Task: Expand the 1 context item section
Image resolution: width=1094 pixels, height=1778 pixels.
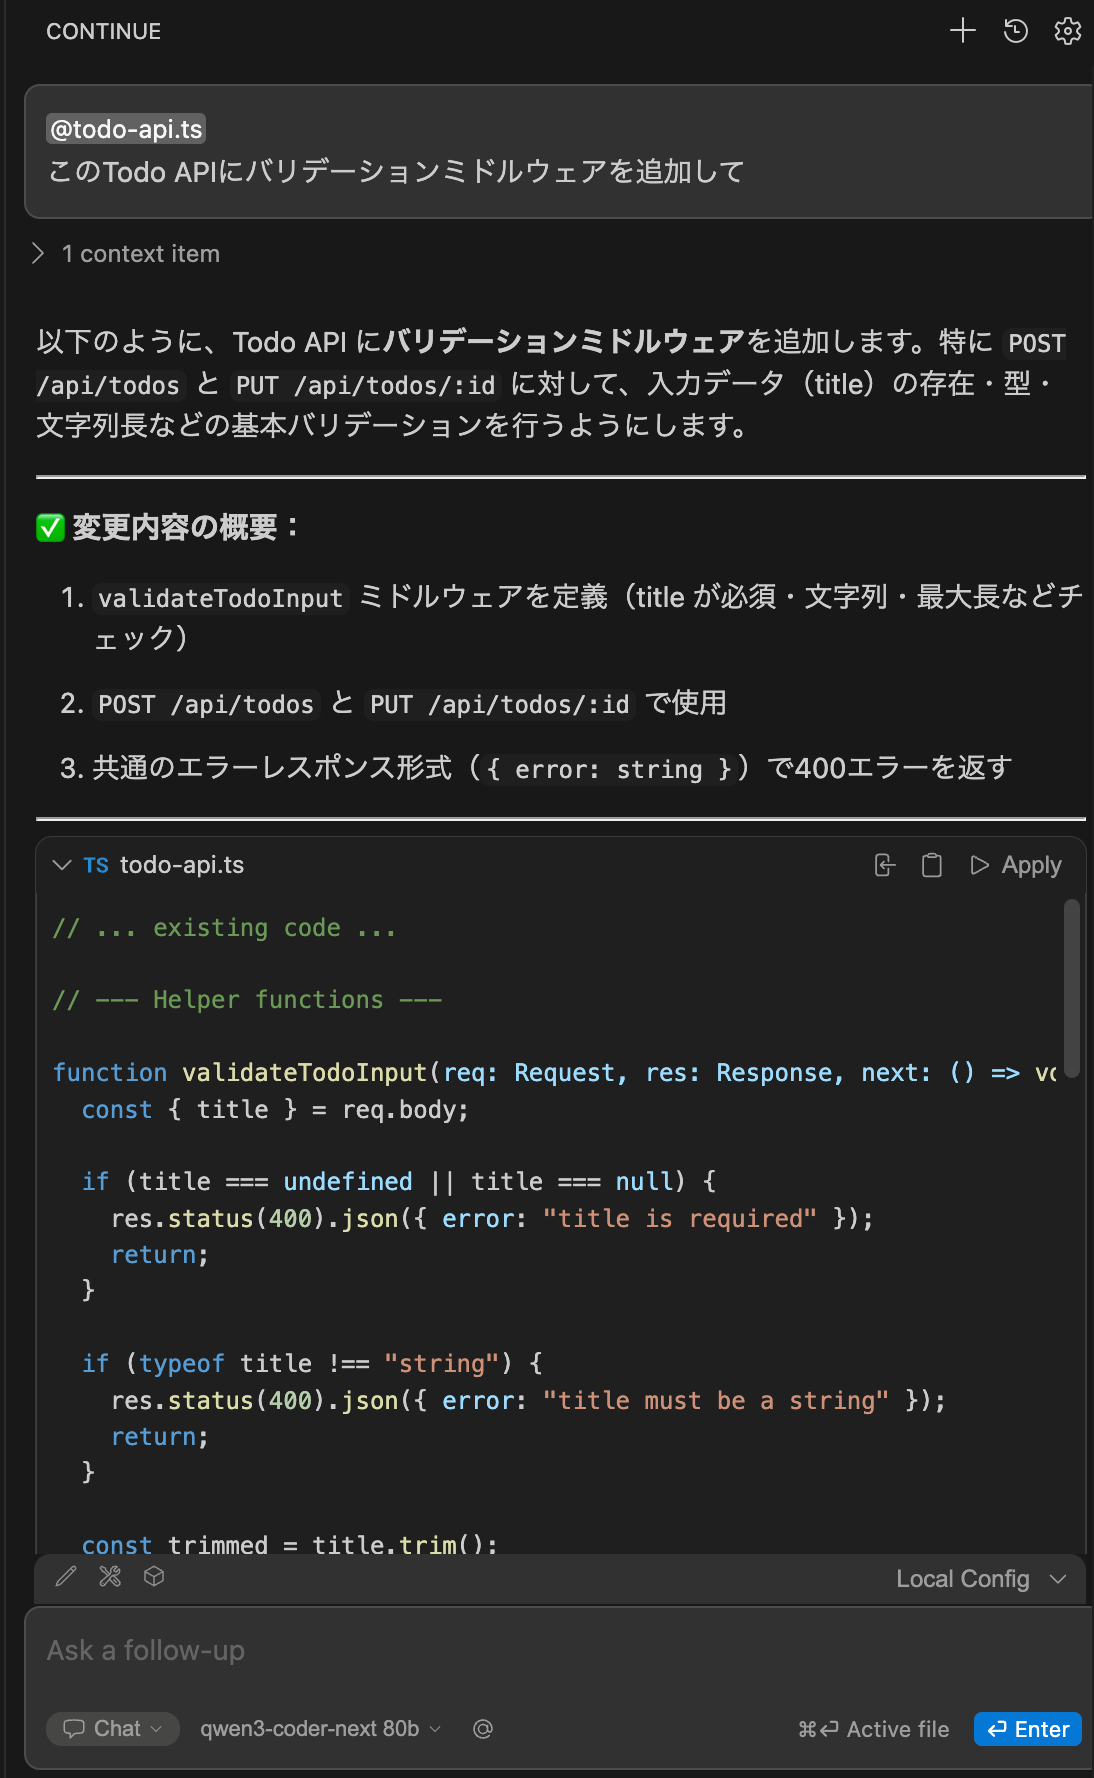Action: (x=124, y=254)
